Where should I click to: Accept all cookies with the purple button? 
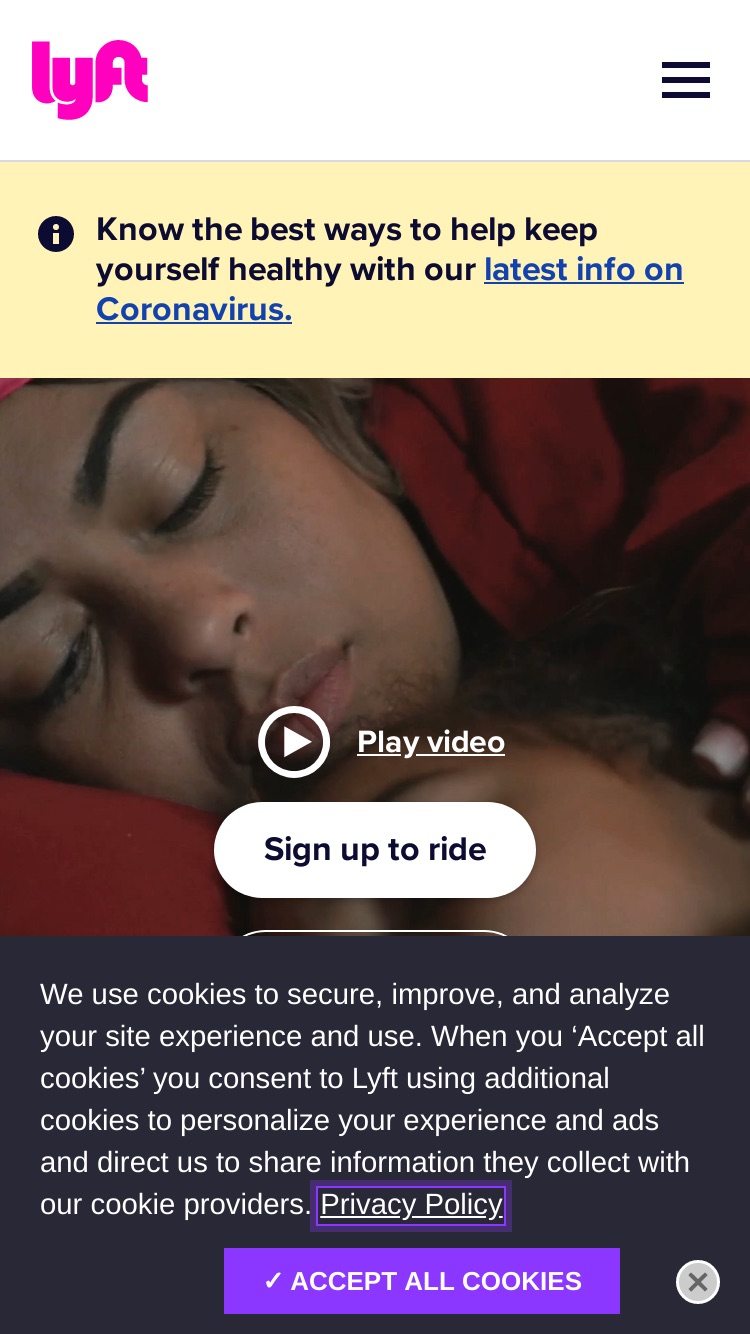pos(422,1281)
